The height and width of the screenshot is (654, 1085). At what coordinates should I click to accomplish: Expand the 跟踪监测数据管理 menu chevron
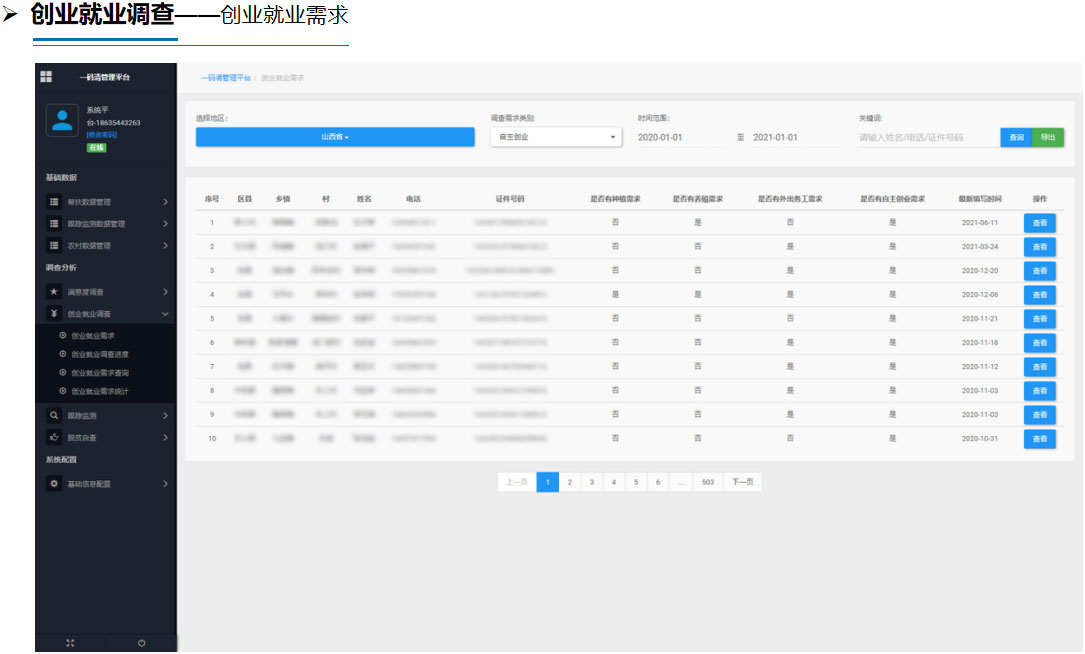point(165,224)
